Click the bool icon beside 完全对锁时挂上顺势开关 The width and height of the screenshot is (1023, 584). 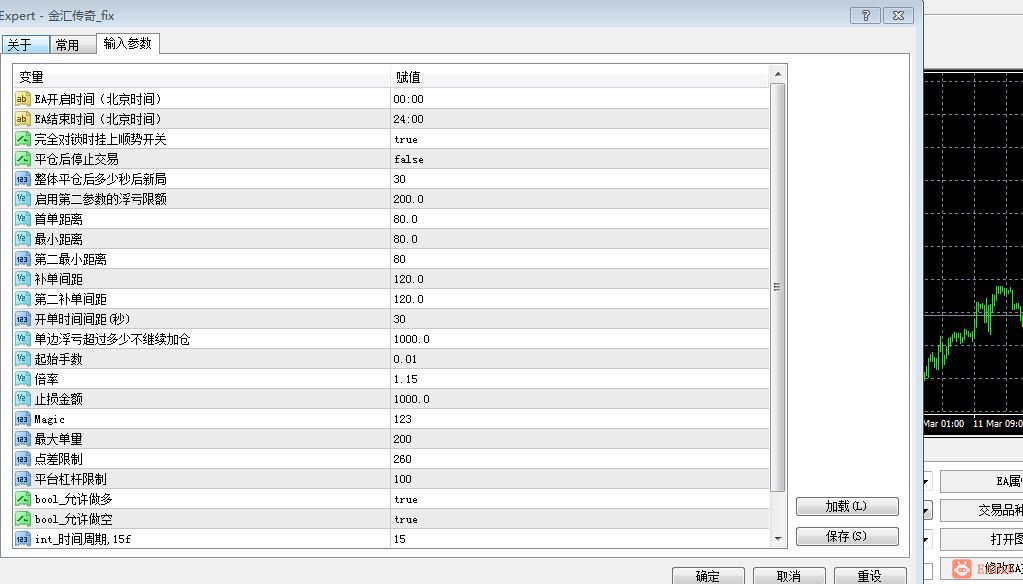click(22, 139)
